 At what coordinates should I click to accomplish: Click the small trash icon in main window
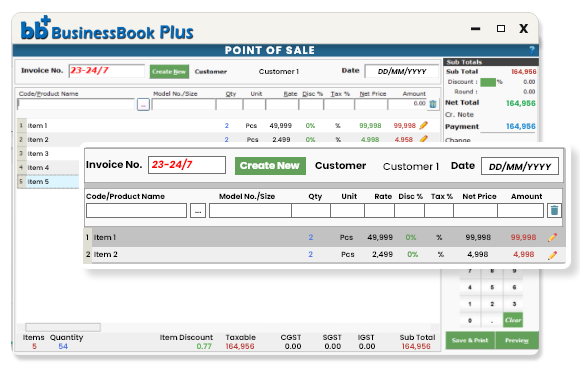pos(433,104)
